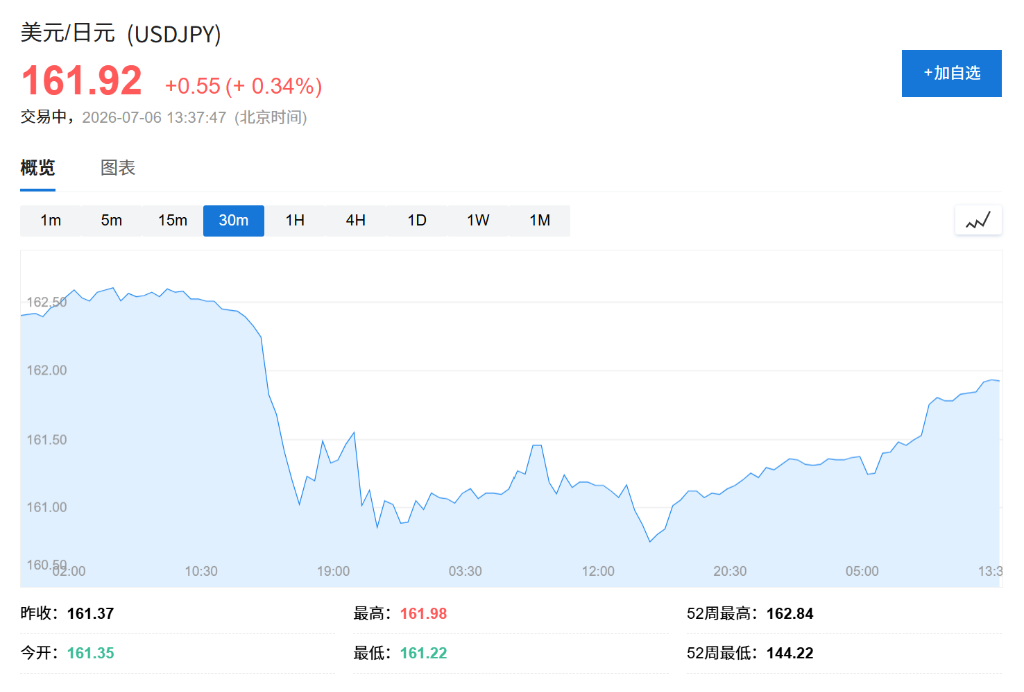Click the 今开 value 161.35
The image size is (1024, 692).
point(91,653)
